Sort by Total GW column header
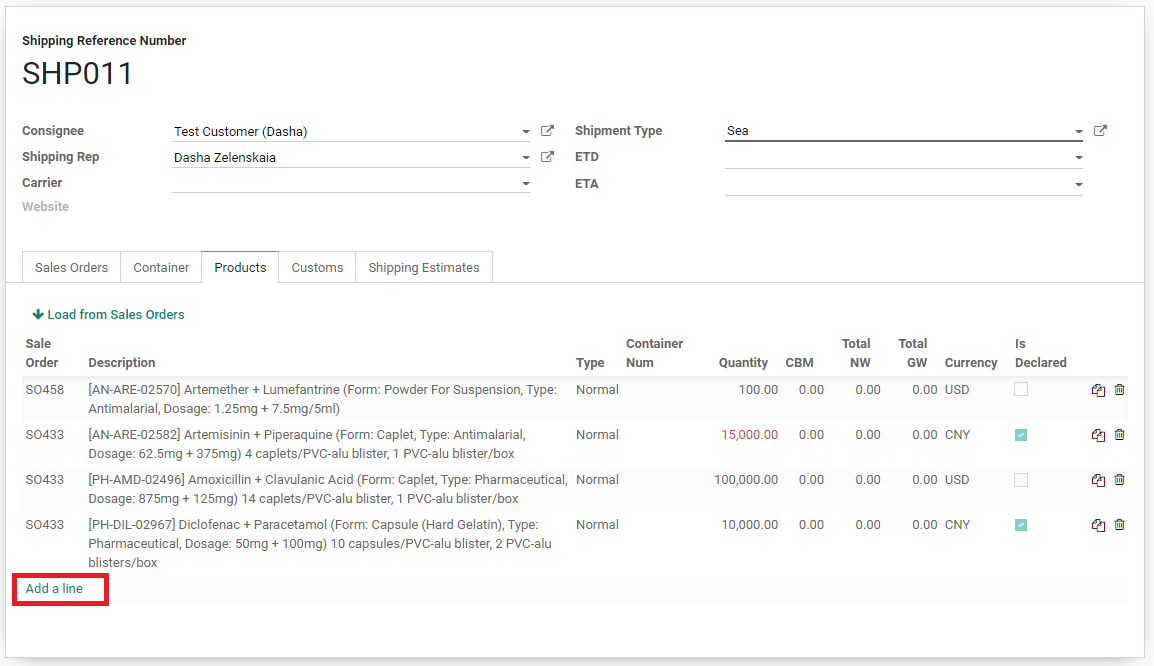Screen dimensions: 1154x666 pos(913,353)
